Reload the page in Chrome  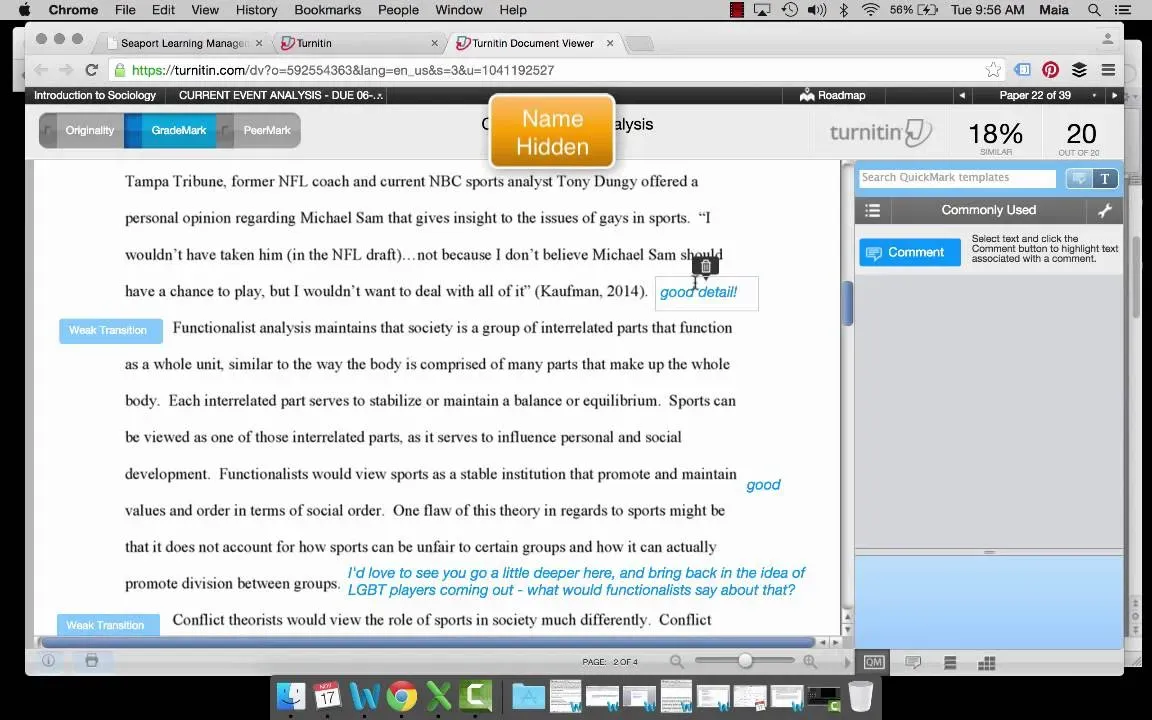[x=92, y=70]
